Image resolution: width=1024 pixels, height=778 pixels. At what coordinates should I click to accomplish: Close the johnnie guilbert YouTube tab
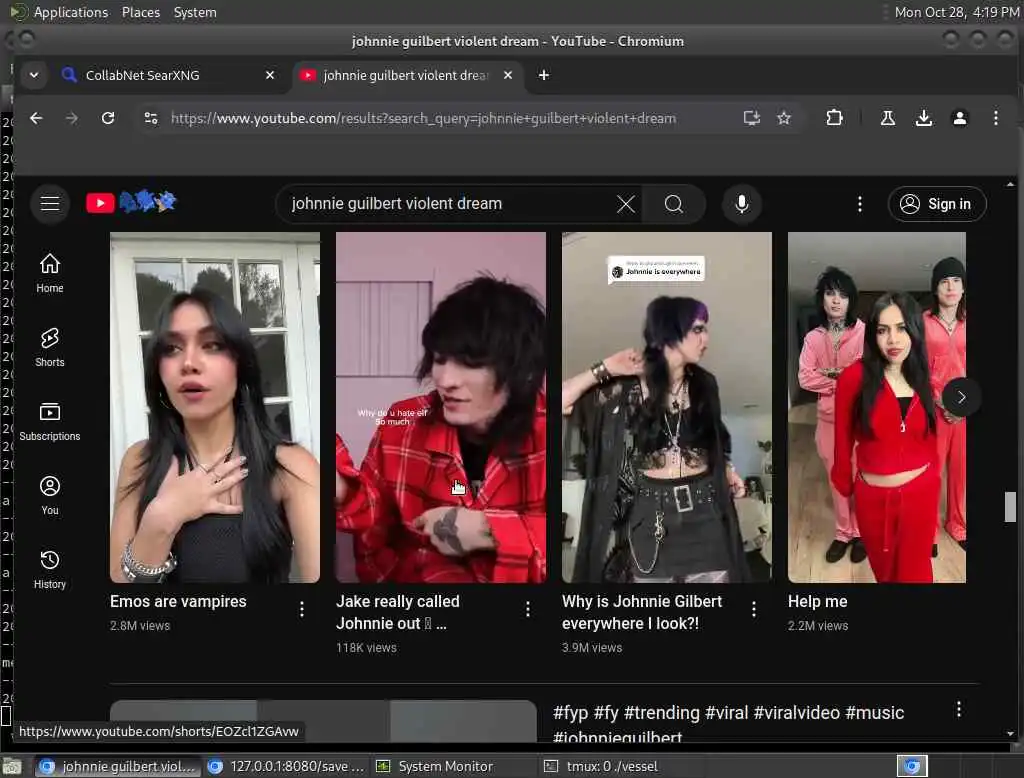(x=507, y=75)
